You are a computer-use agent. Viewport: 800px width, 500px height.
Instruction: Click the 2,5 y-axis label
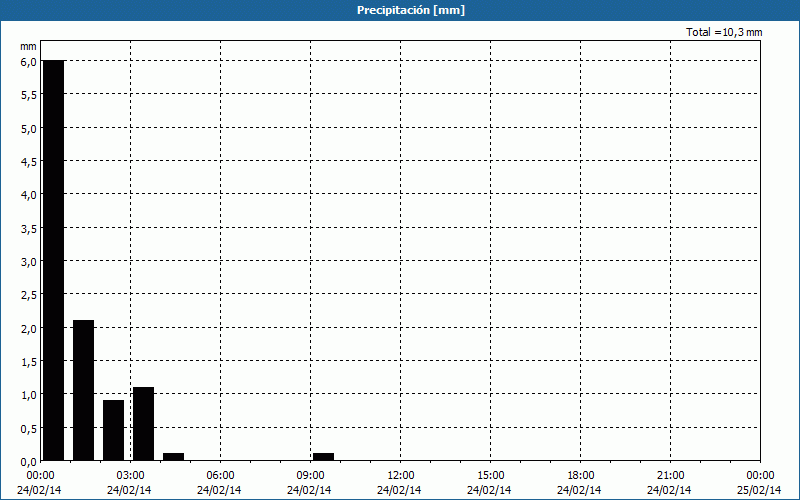coord(29,295)
